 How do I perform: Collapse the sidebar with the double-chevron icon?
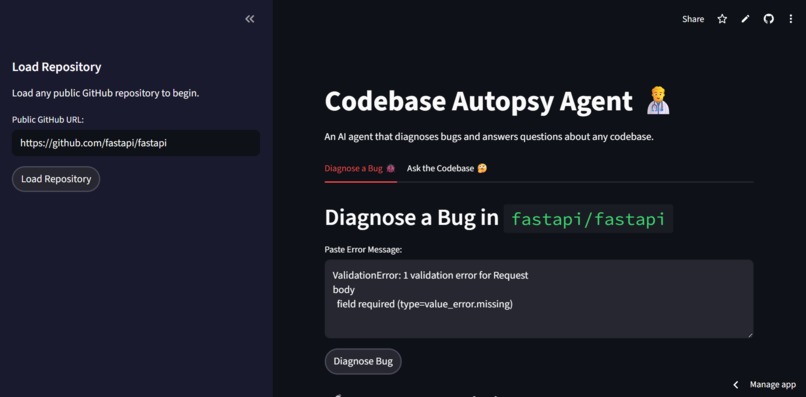pyautogui.click(x=250, y=19)
